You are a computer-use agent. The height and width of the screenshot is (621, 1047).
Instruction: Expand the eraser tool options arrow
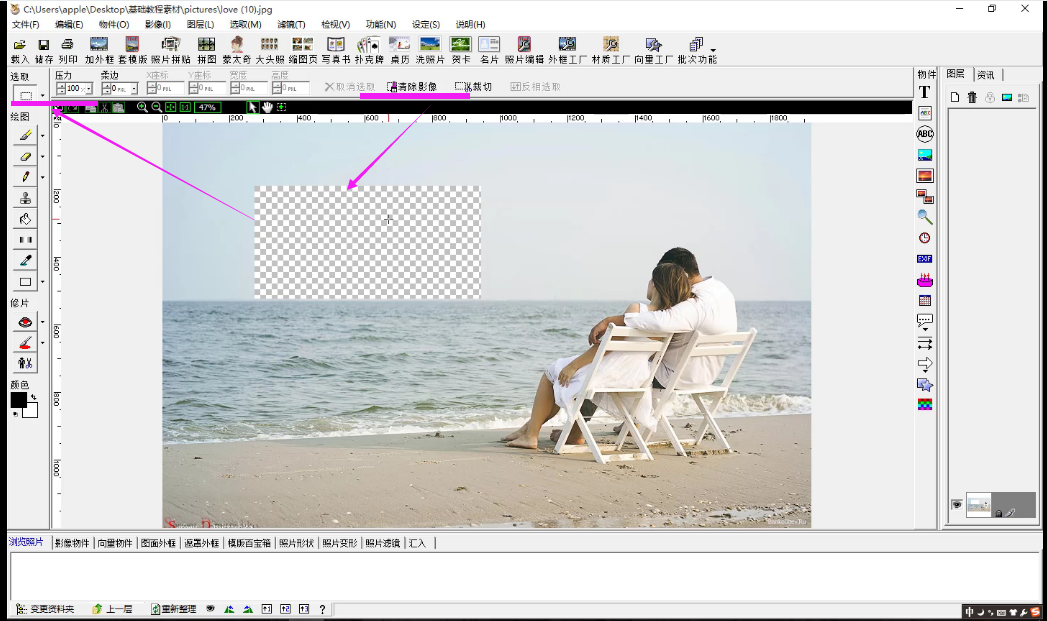pos(43,156)
